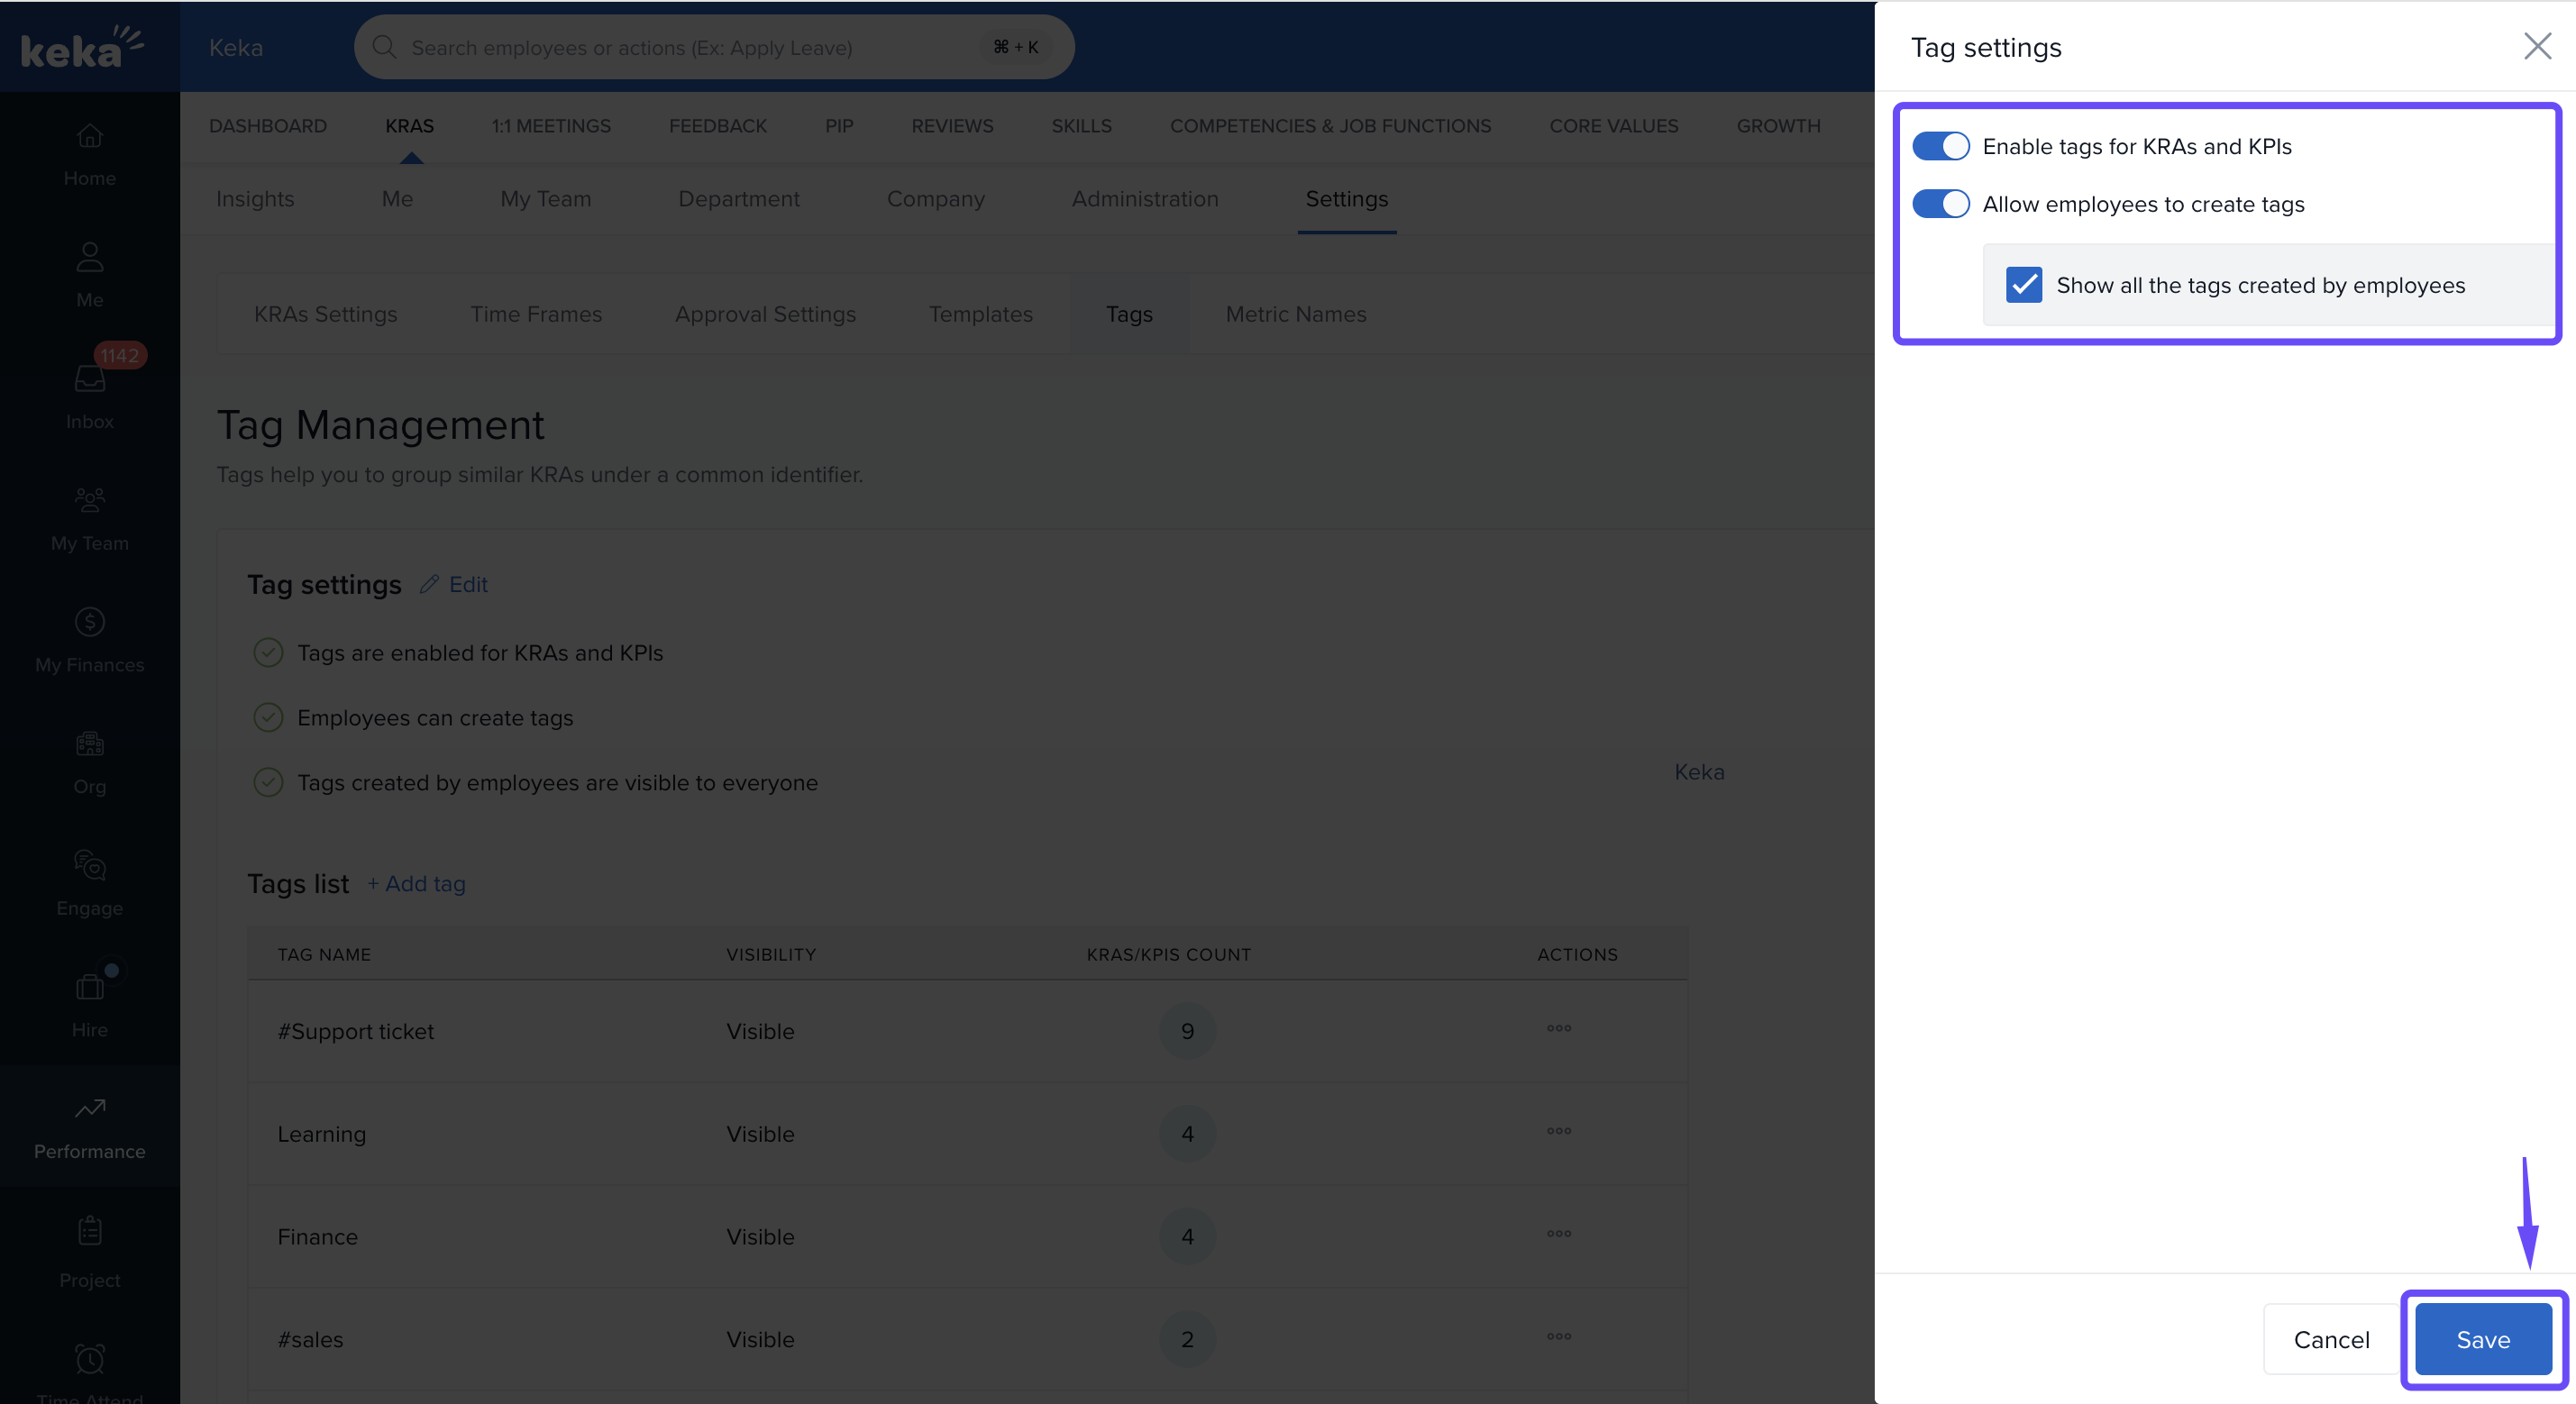
Task: Open actions menu for Finance tag
Action: tap(1558, 1234)
